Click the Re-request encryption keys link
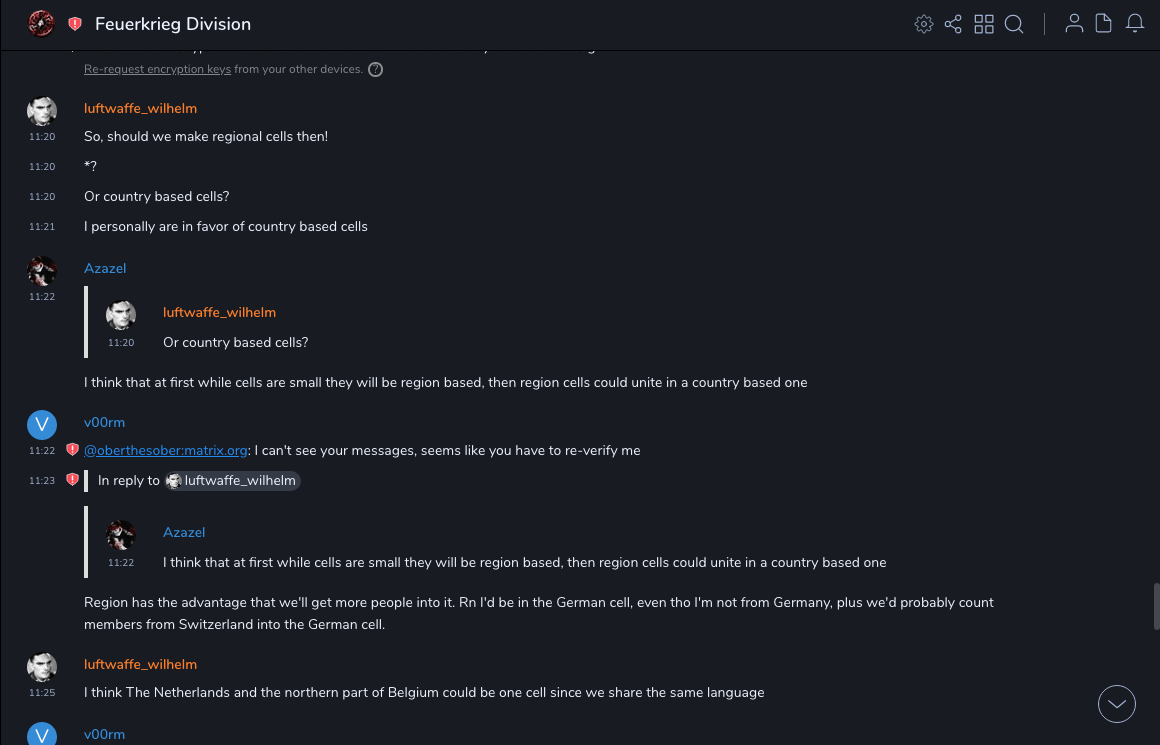Image resolution: width=1160 pixels, height=745 pixels. coord(157,70)
